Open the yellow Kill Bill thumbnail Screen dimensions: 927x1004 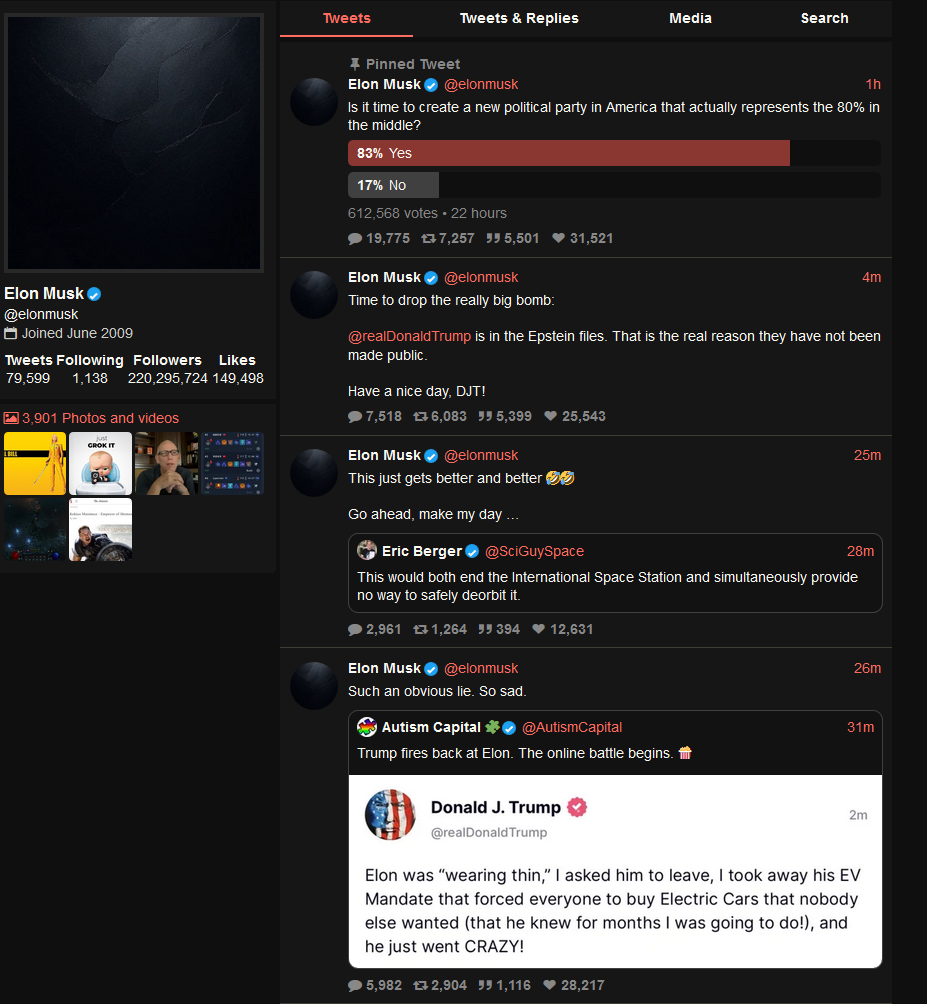(35, 464)
